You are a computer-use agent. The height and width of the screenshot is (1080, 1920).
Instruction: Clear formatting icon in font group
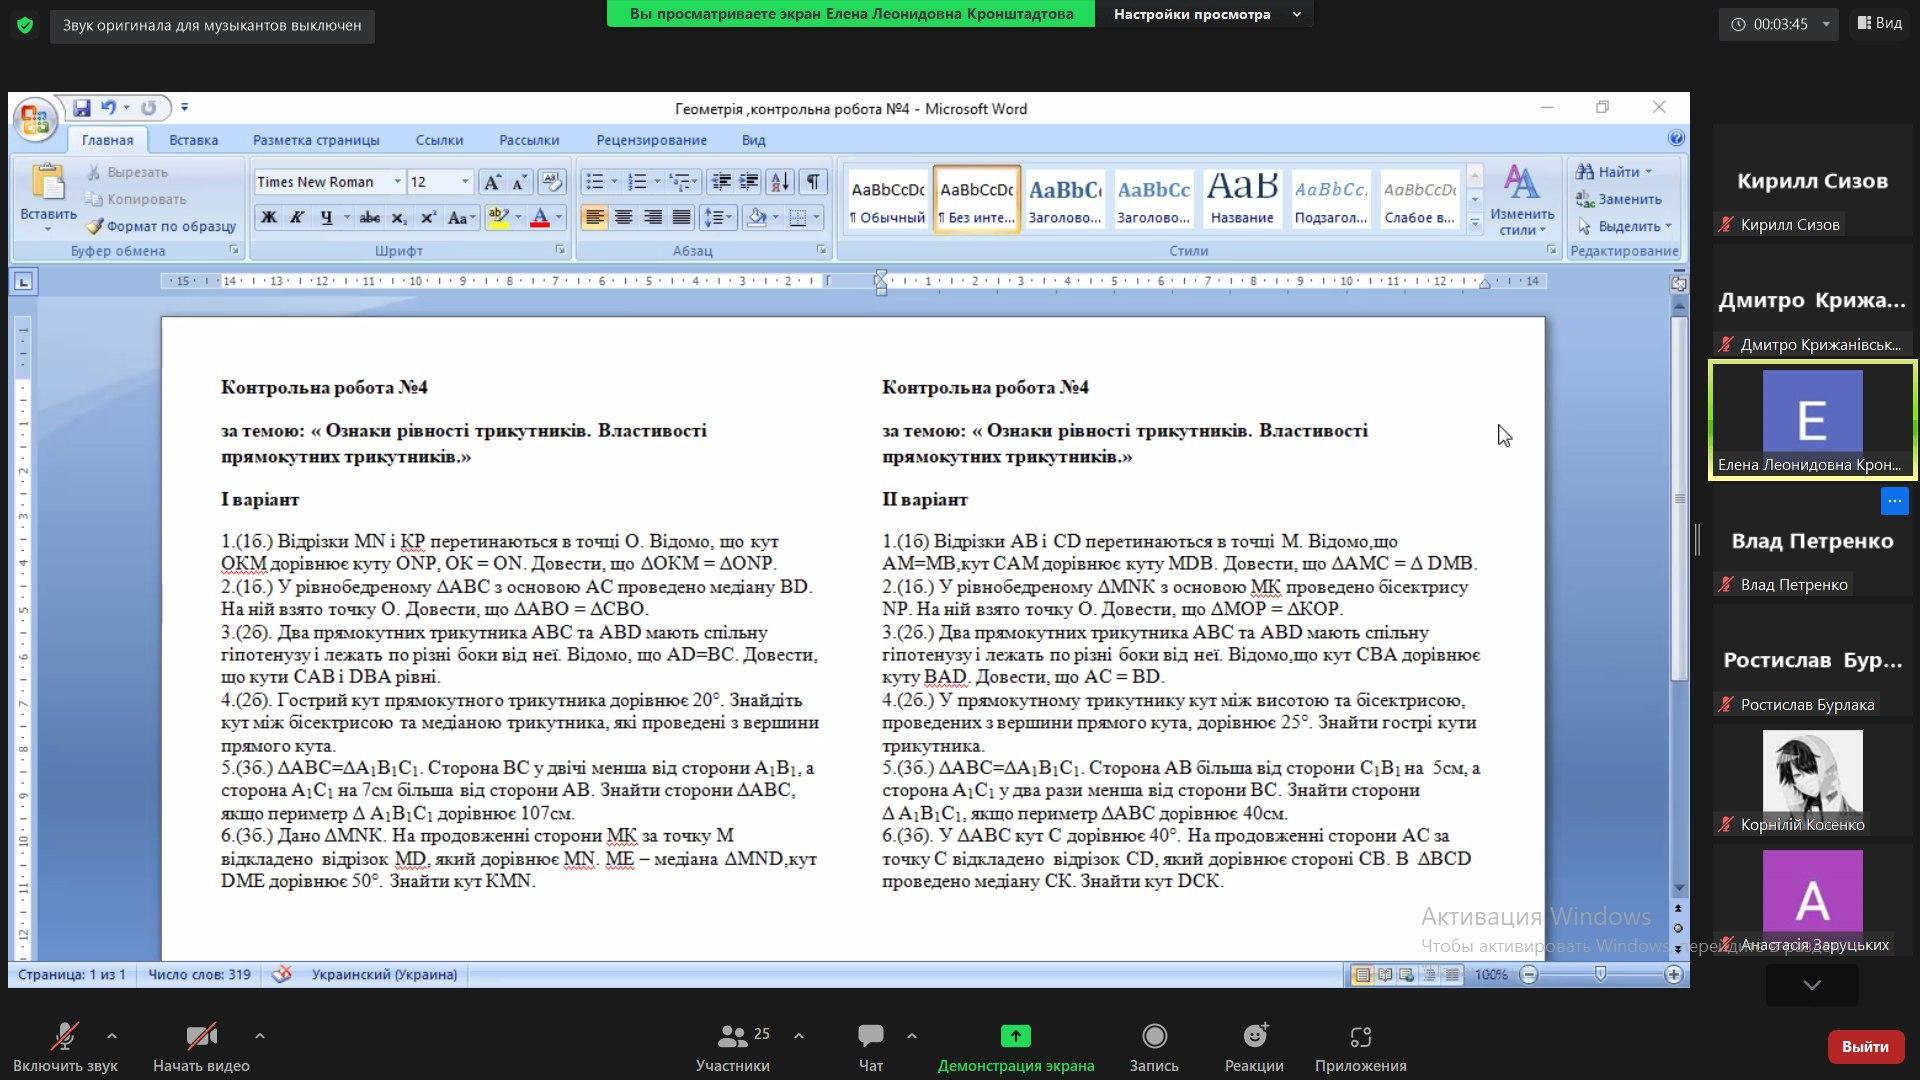pyautogui.click(x=551, y=182)
